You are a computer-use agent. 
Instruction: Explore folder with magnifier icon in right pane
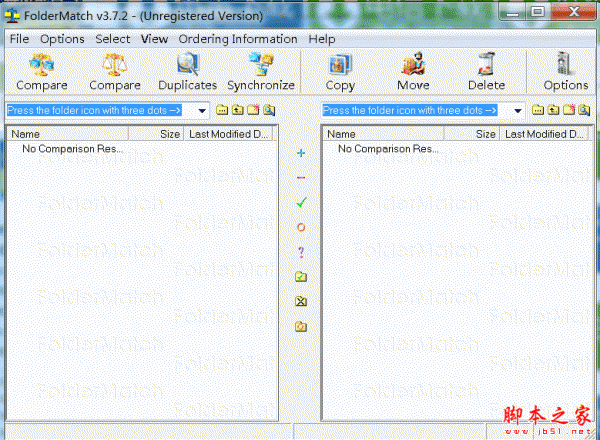tap(584, 110)
